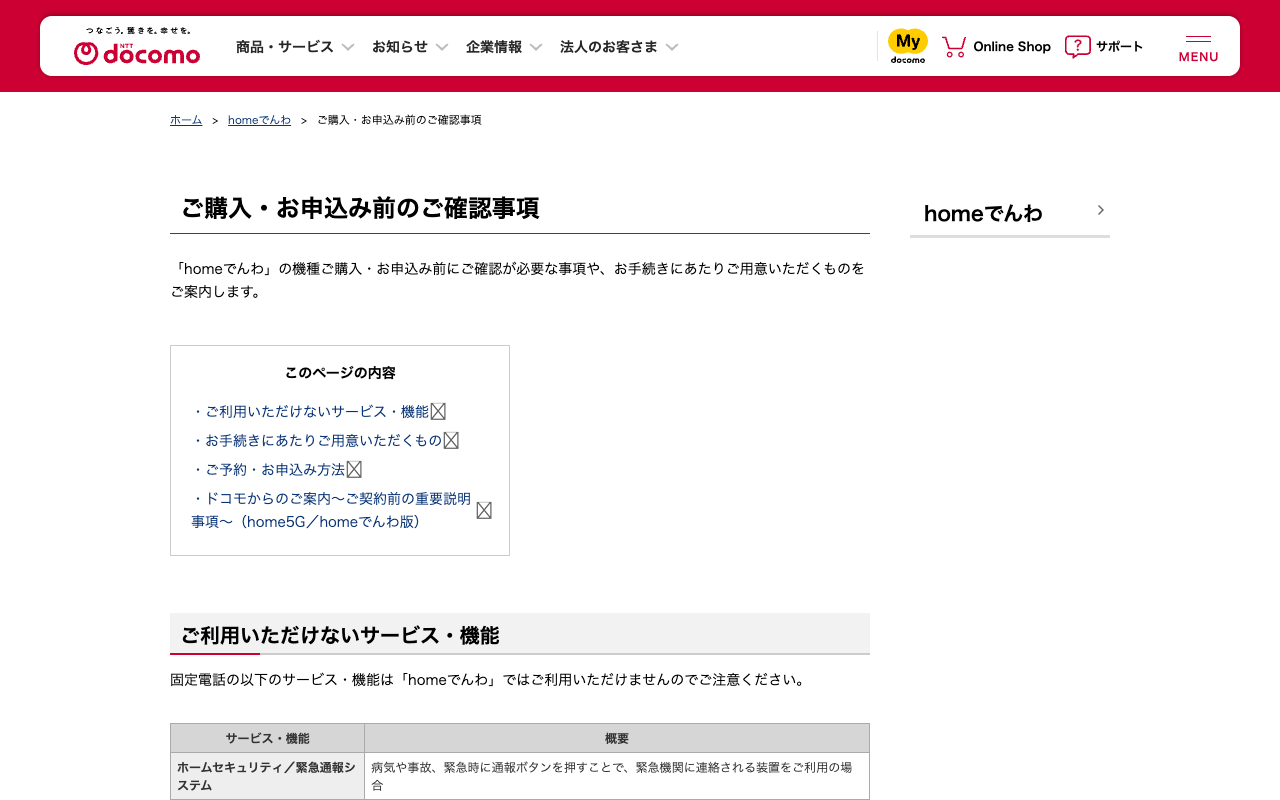Expand the 商品・サービス dropdown chevron
The height and width of the screenshot is (800, 1280).
tap(348, 47)
